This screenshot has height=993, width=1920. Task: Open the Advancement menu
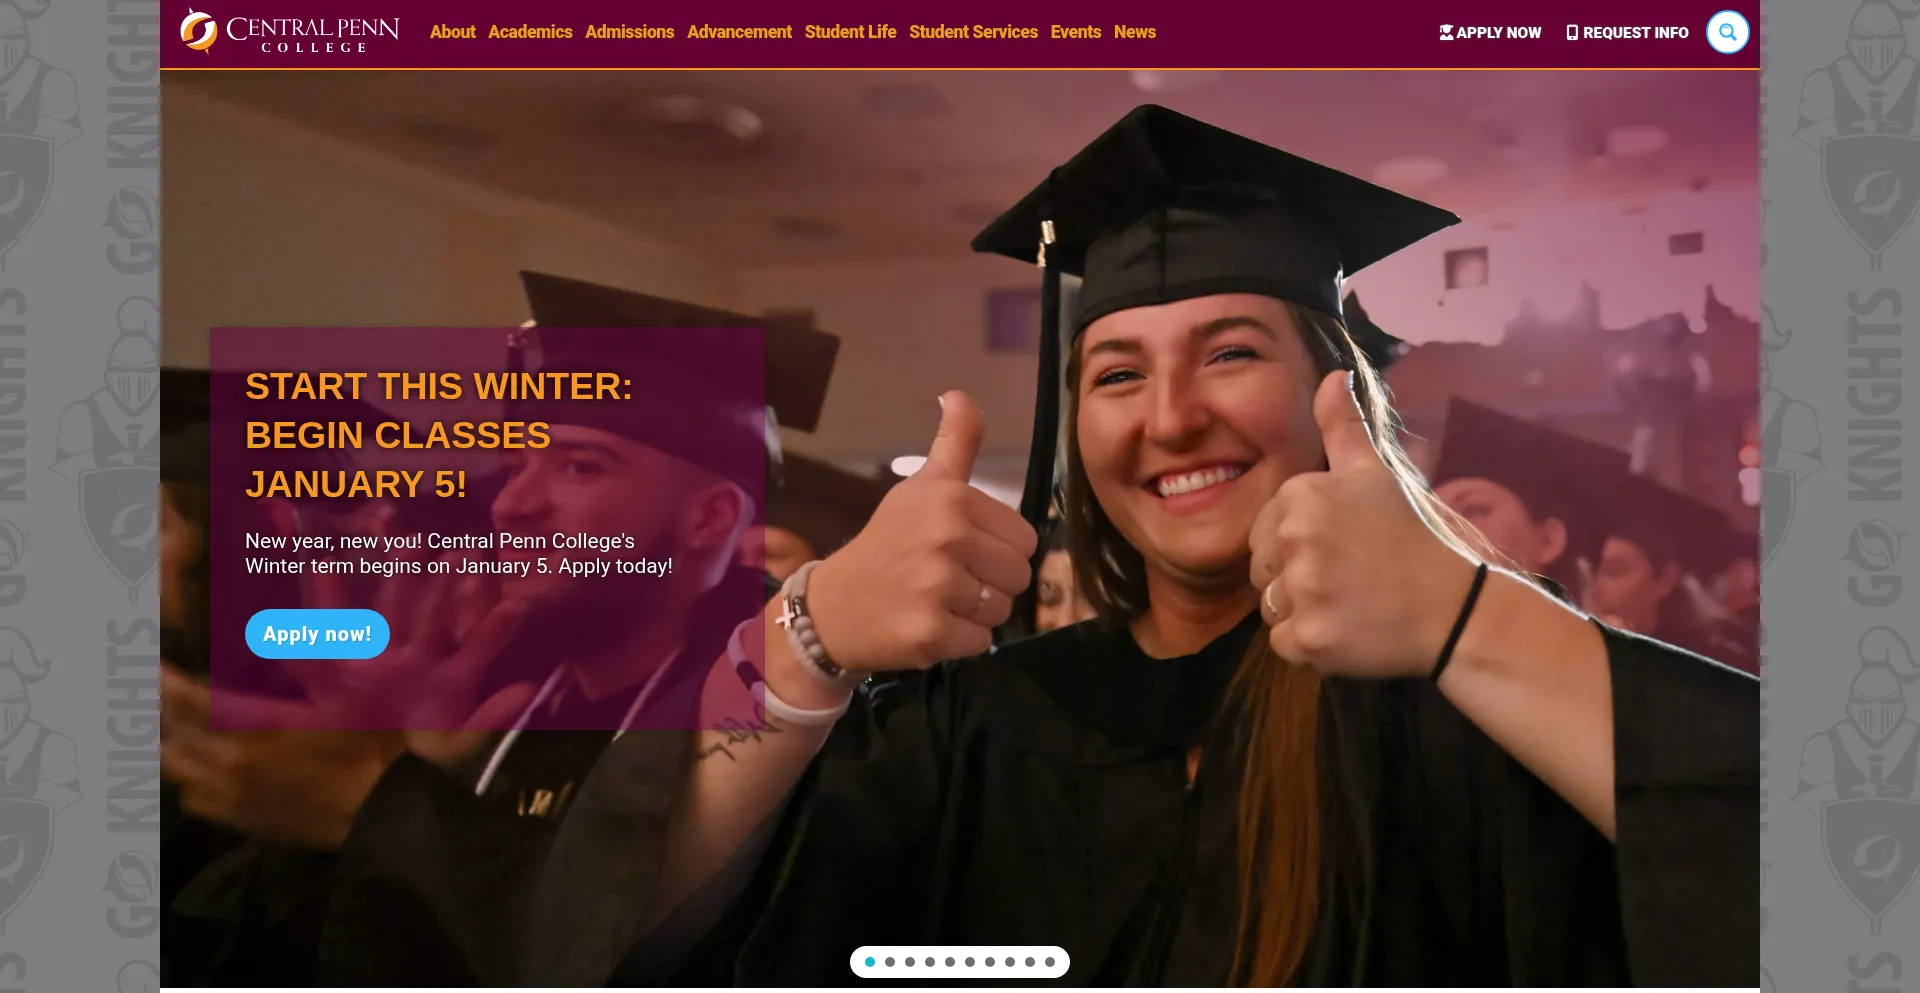pos(739,32)
